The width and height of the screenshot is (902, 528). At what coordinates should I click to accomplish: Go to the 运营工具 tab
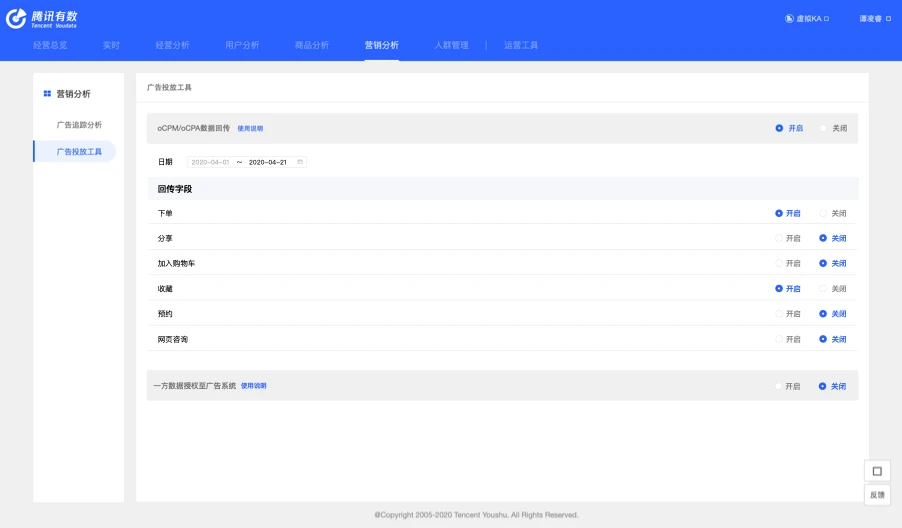[521, 45]
